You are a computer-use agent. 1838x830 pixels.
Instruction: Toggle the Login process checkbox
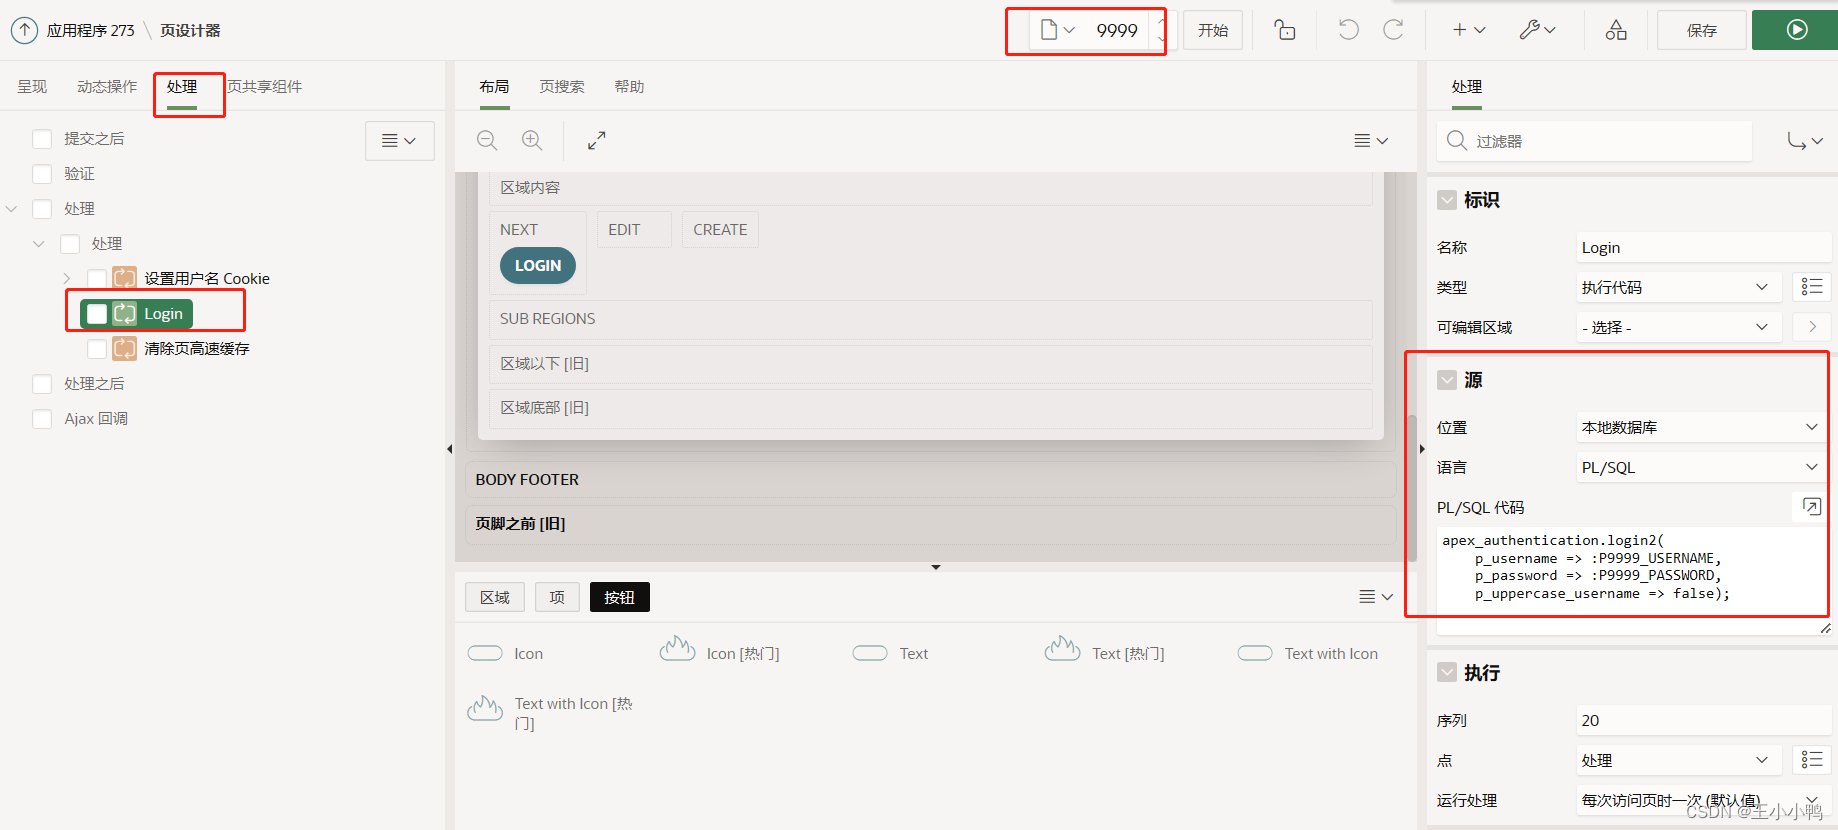point(97,314)
